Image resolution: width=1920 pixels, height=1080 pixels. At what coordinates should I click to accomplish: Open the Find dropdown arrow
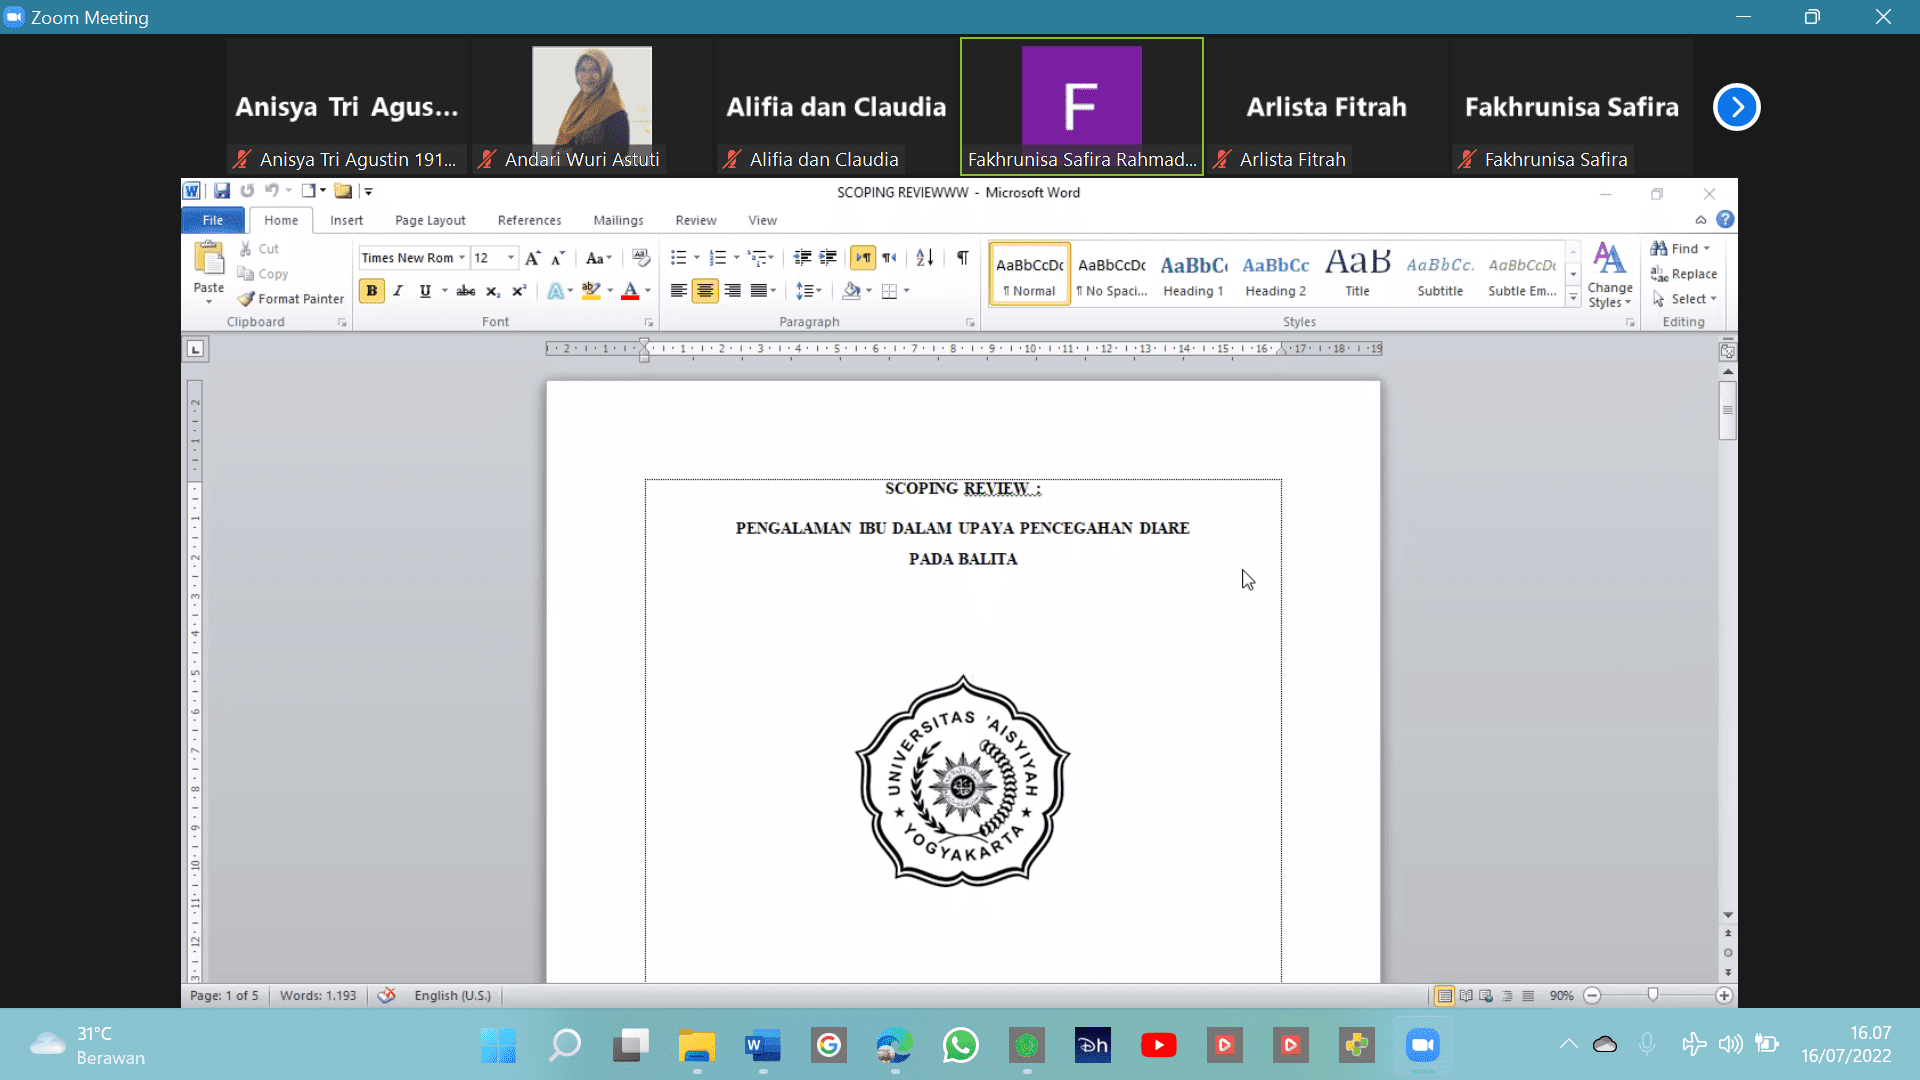(1706, 249)
